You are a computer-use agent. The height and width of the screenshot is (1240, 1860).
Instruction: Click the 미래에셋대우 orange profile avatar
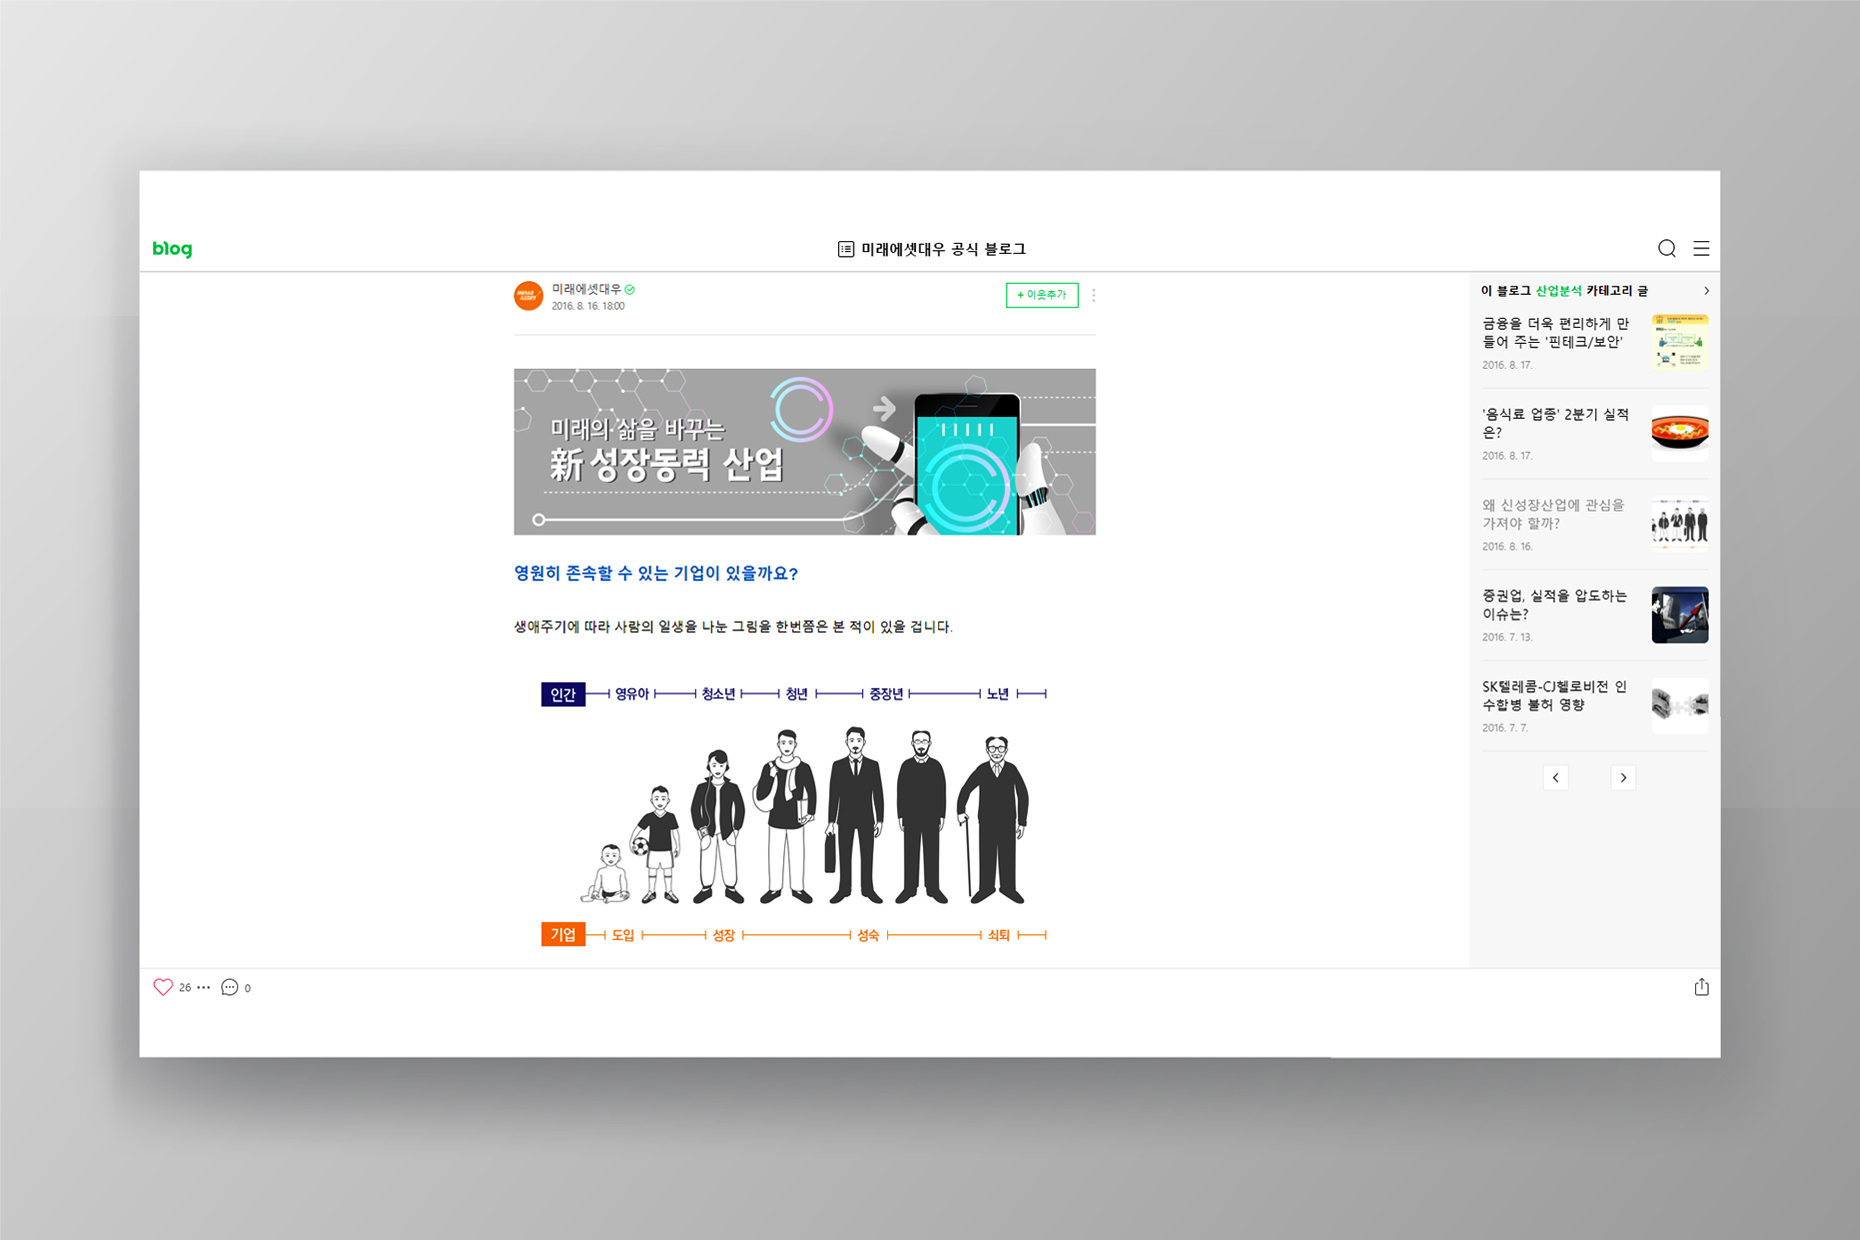point(528,296)
